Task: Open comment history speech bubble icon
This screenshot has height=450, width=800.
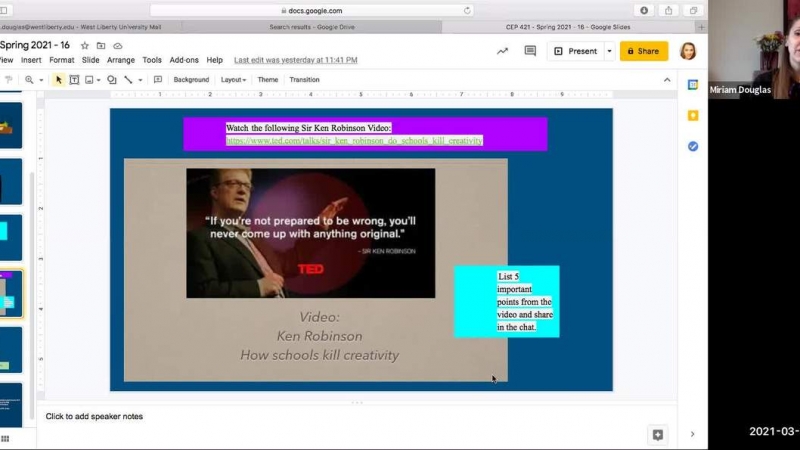Action: point(530,51)
